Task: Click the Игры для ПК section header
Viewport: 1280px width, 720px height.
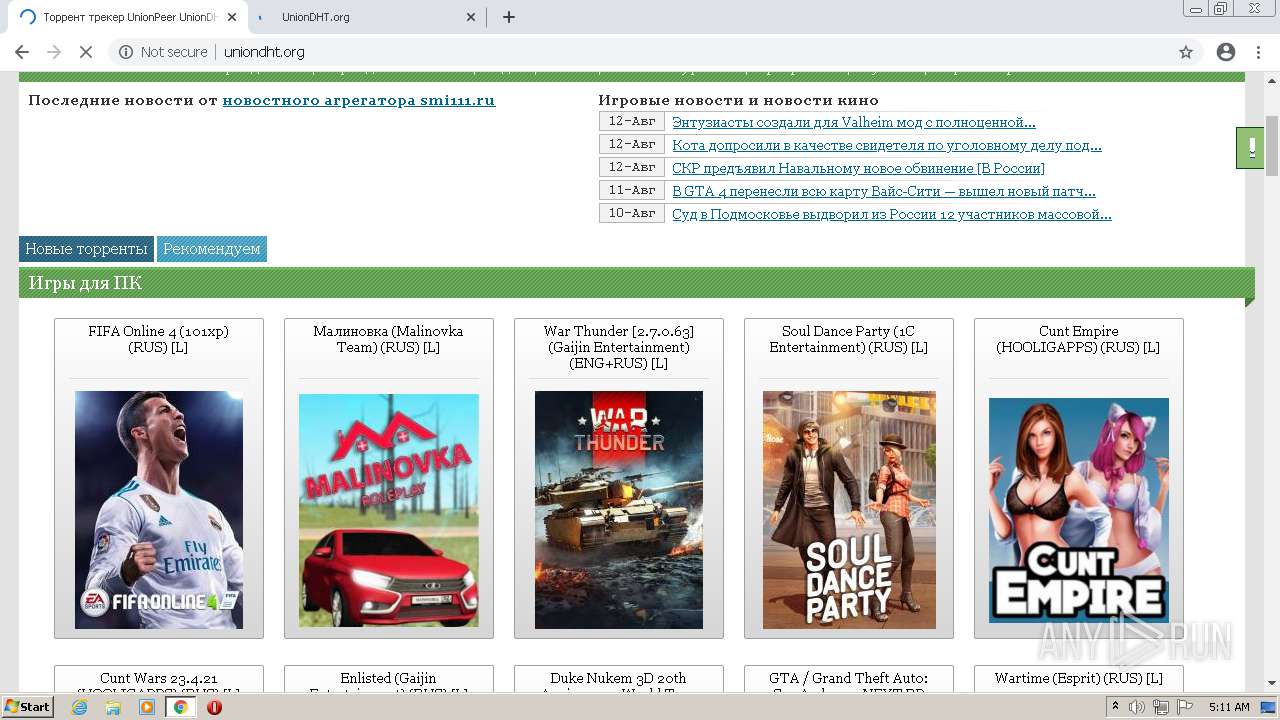Action: [x=636, y=283]
